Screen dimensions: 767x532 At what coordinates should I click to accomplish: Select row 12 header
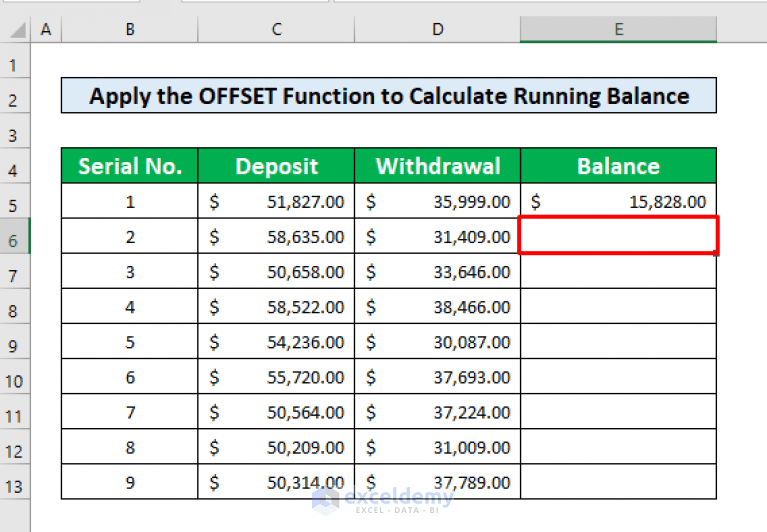coord(15,447)
